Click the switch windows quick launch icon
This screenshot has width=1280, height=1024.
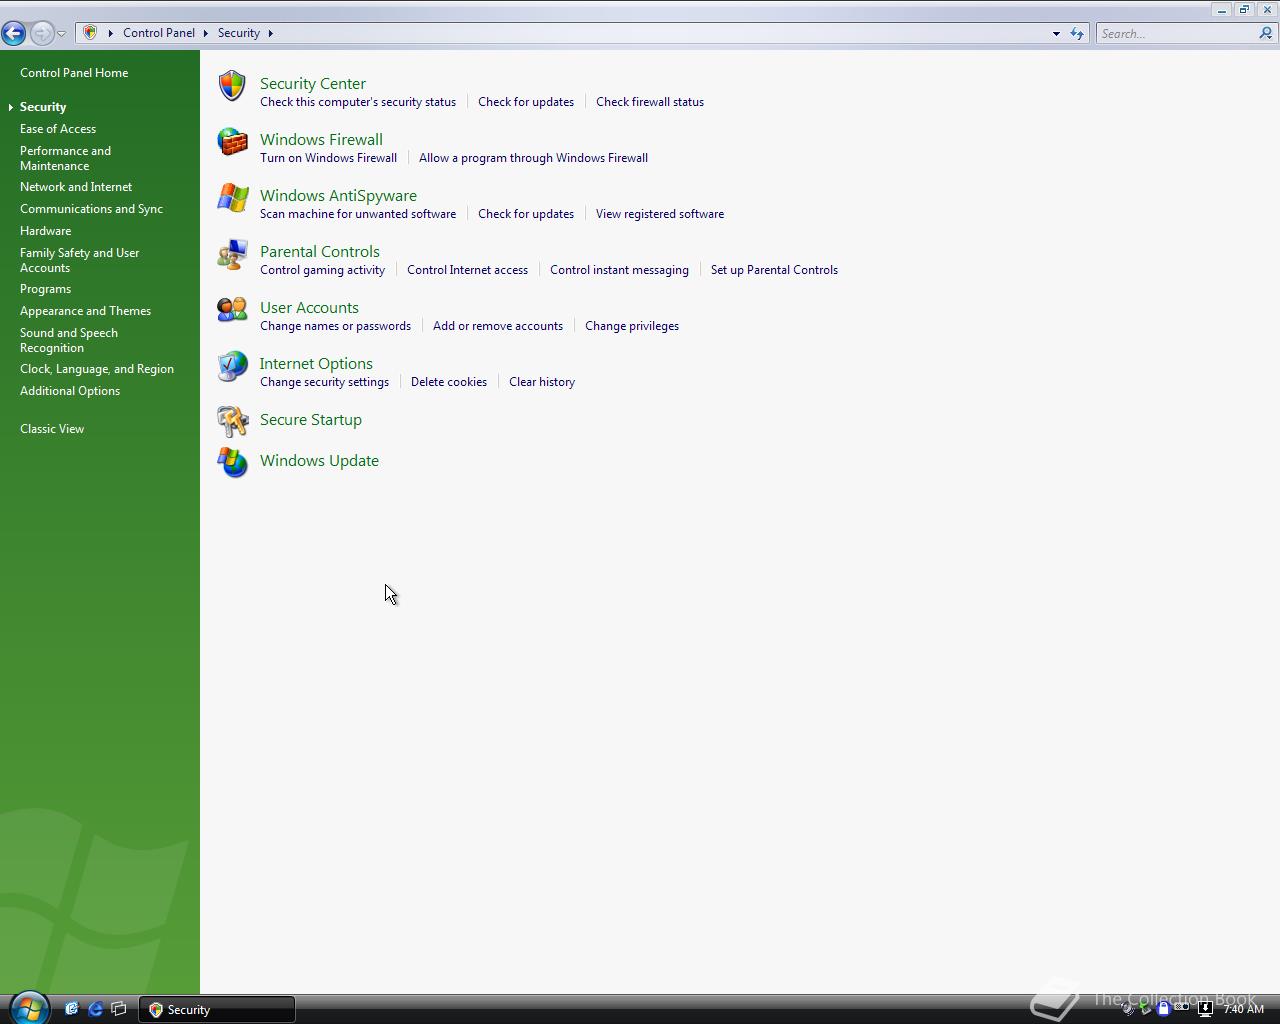pos(119,1009)
